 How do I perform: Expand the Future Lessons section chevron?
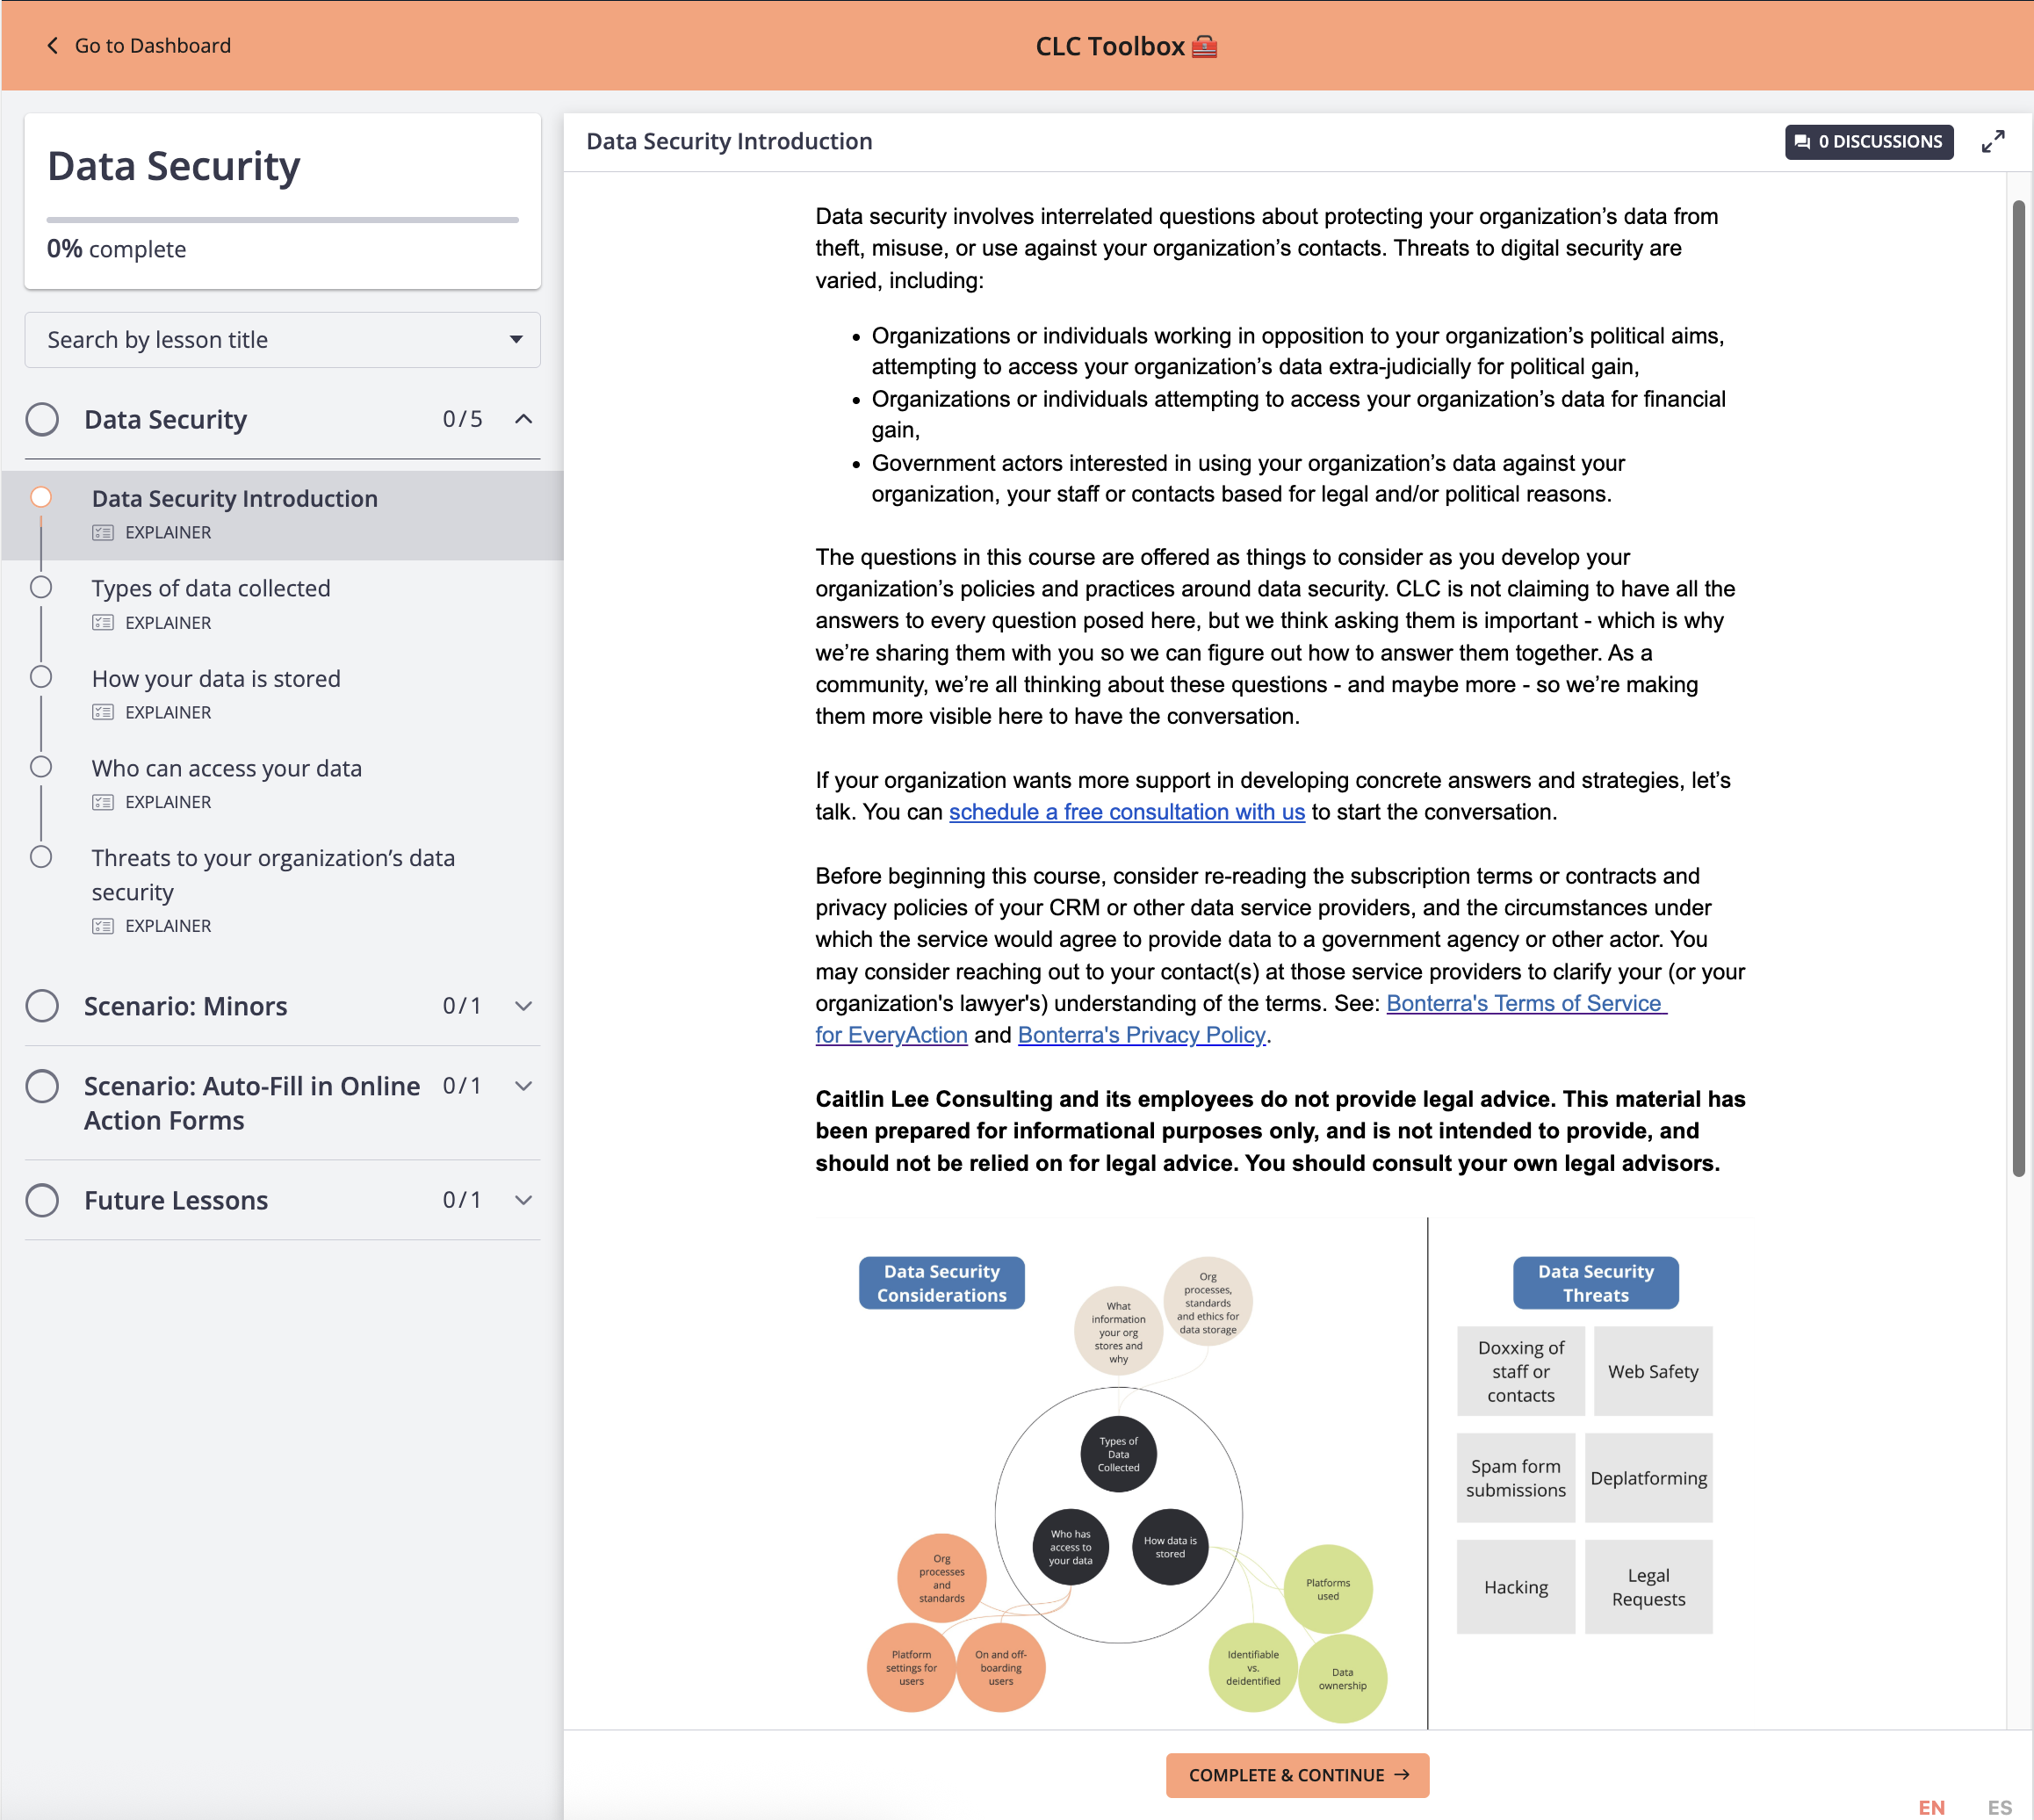[523, 1200]
